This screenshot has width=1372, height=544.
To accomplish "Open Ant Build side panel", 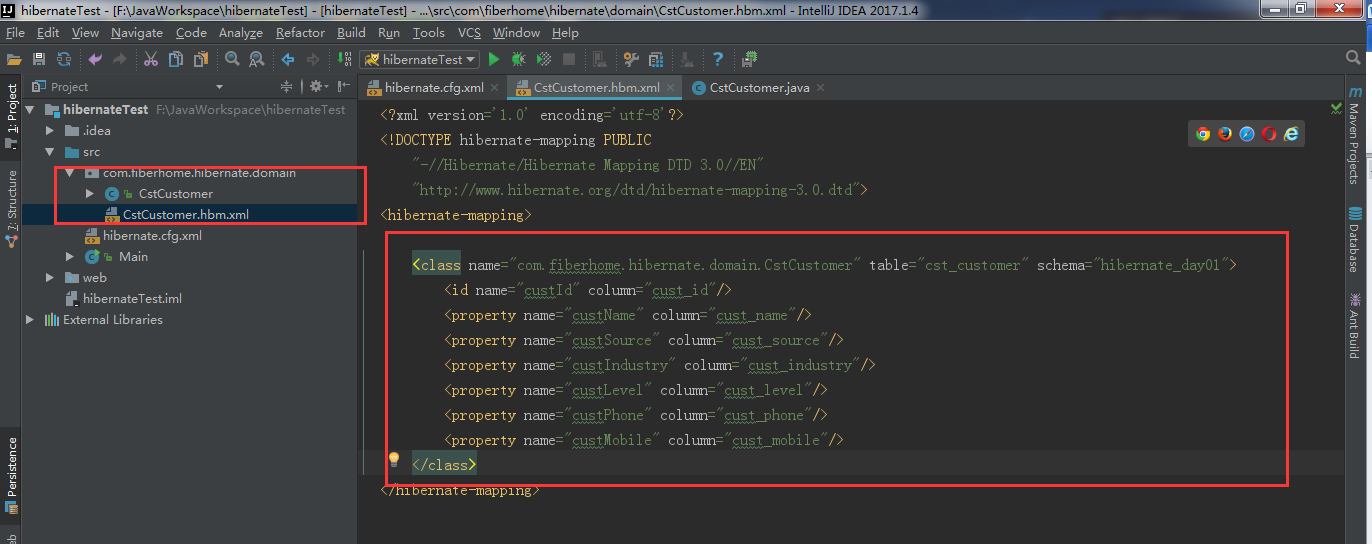I will [x=1354, y=325].
